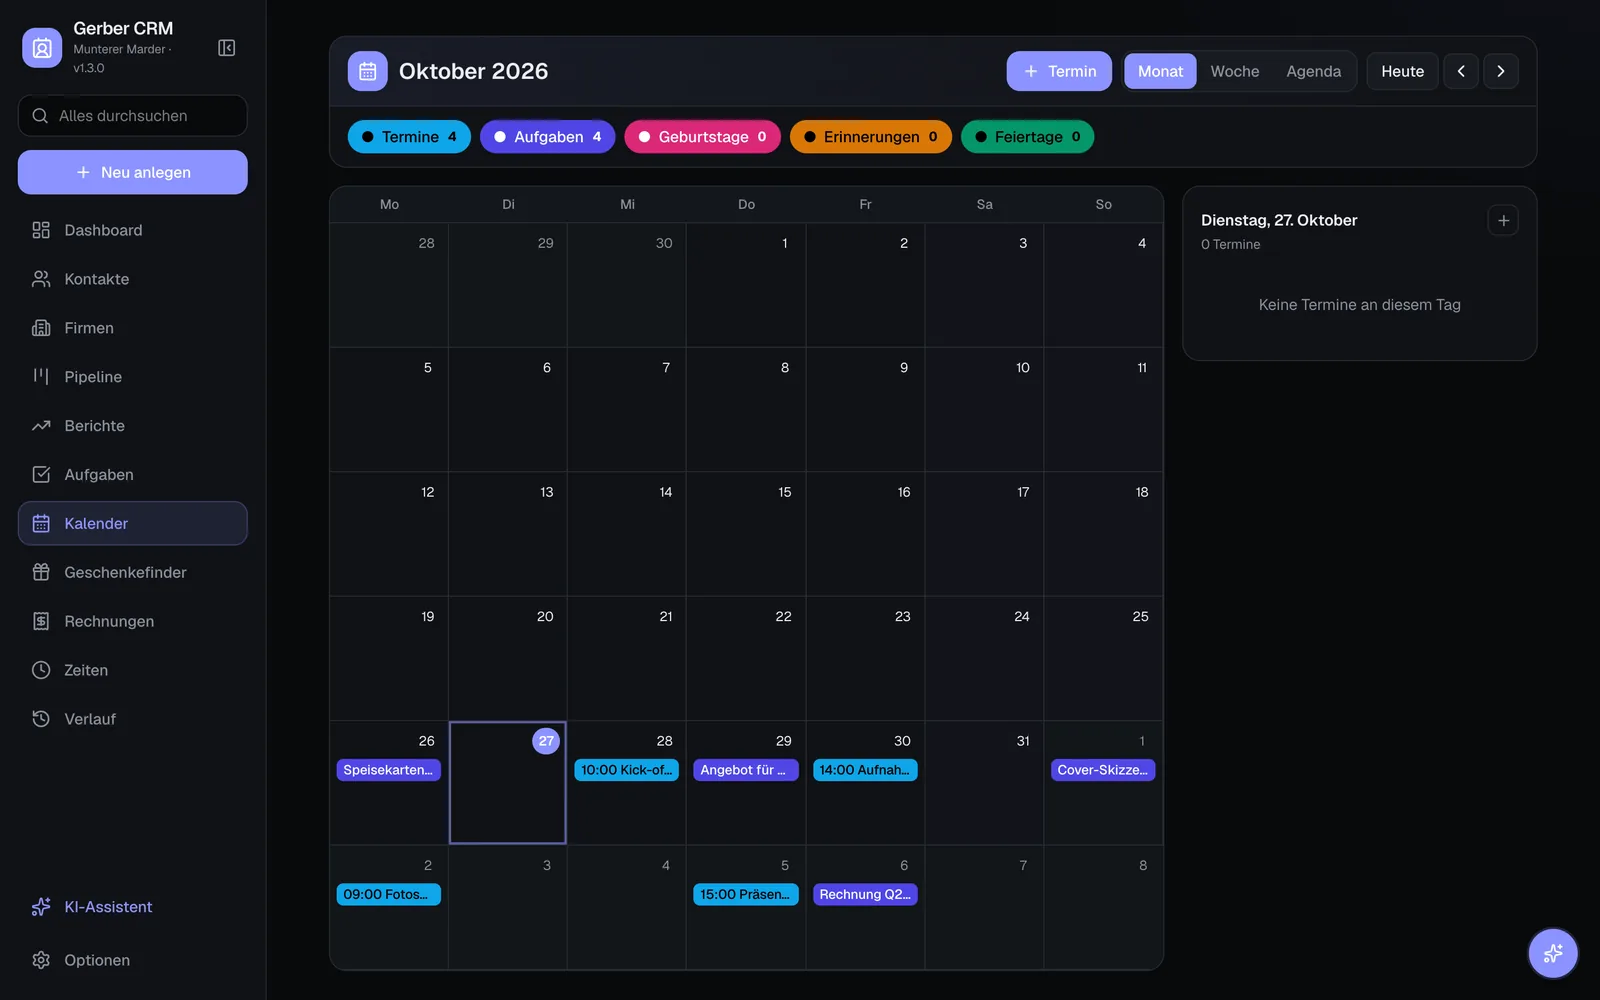Select Kalender in the sidebar
This screenshot has height=1000, width=1600.
[x=133, y=523]
